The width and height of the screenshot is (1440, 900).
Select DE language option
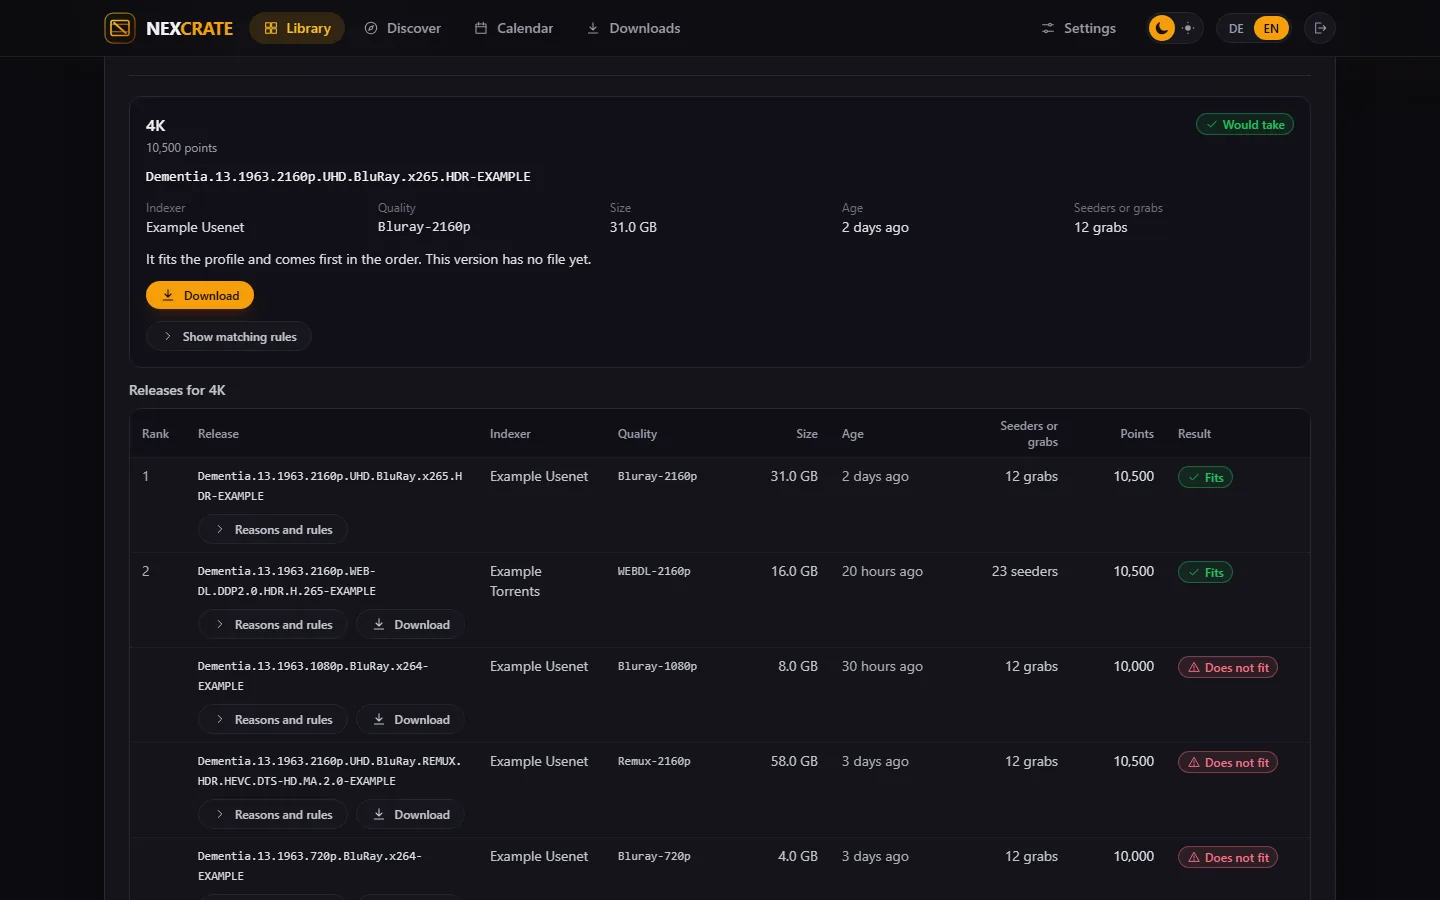click(1236, 28)
